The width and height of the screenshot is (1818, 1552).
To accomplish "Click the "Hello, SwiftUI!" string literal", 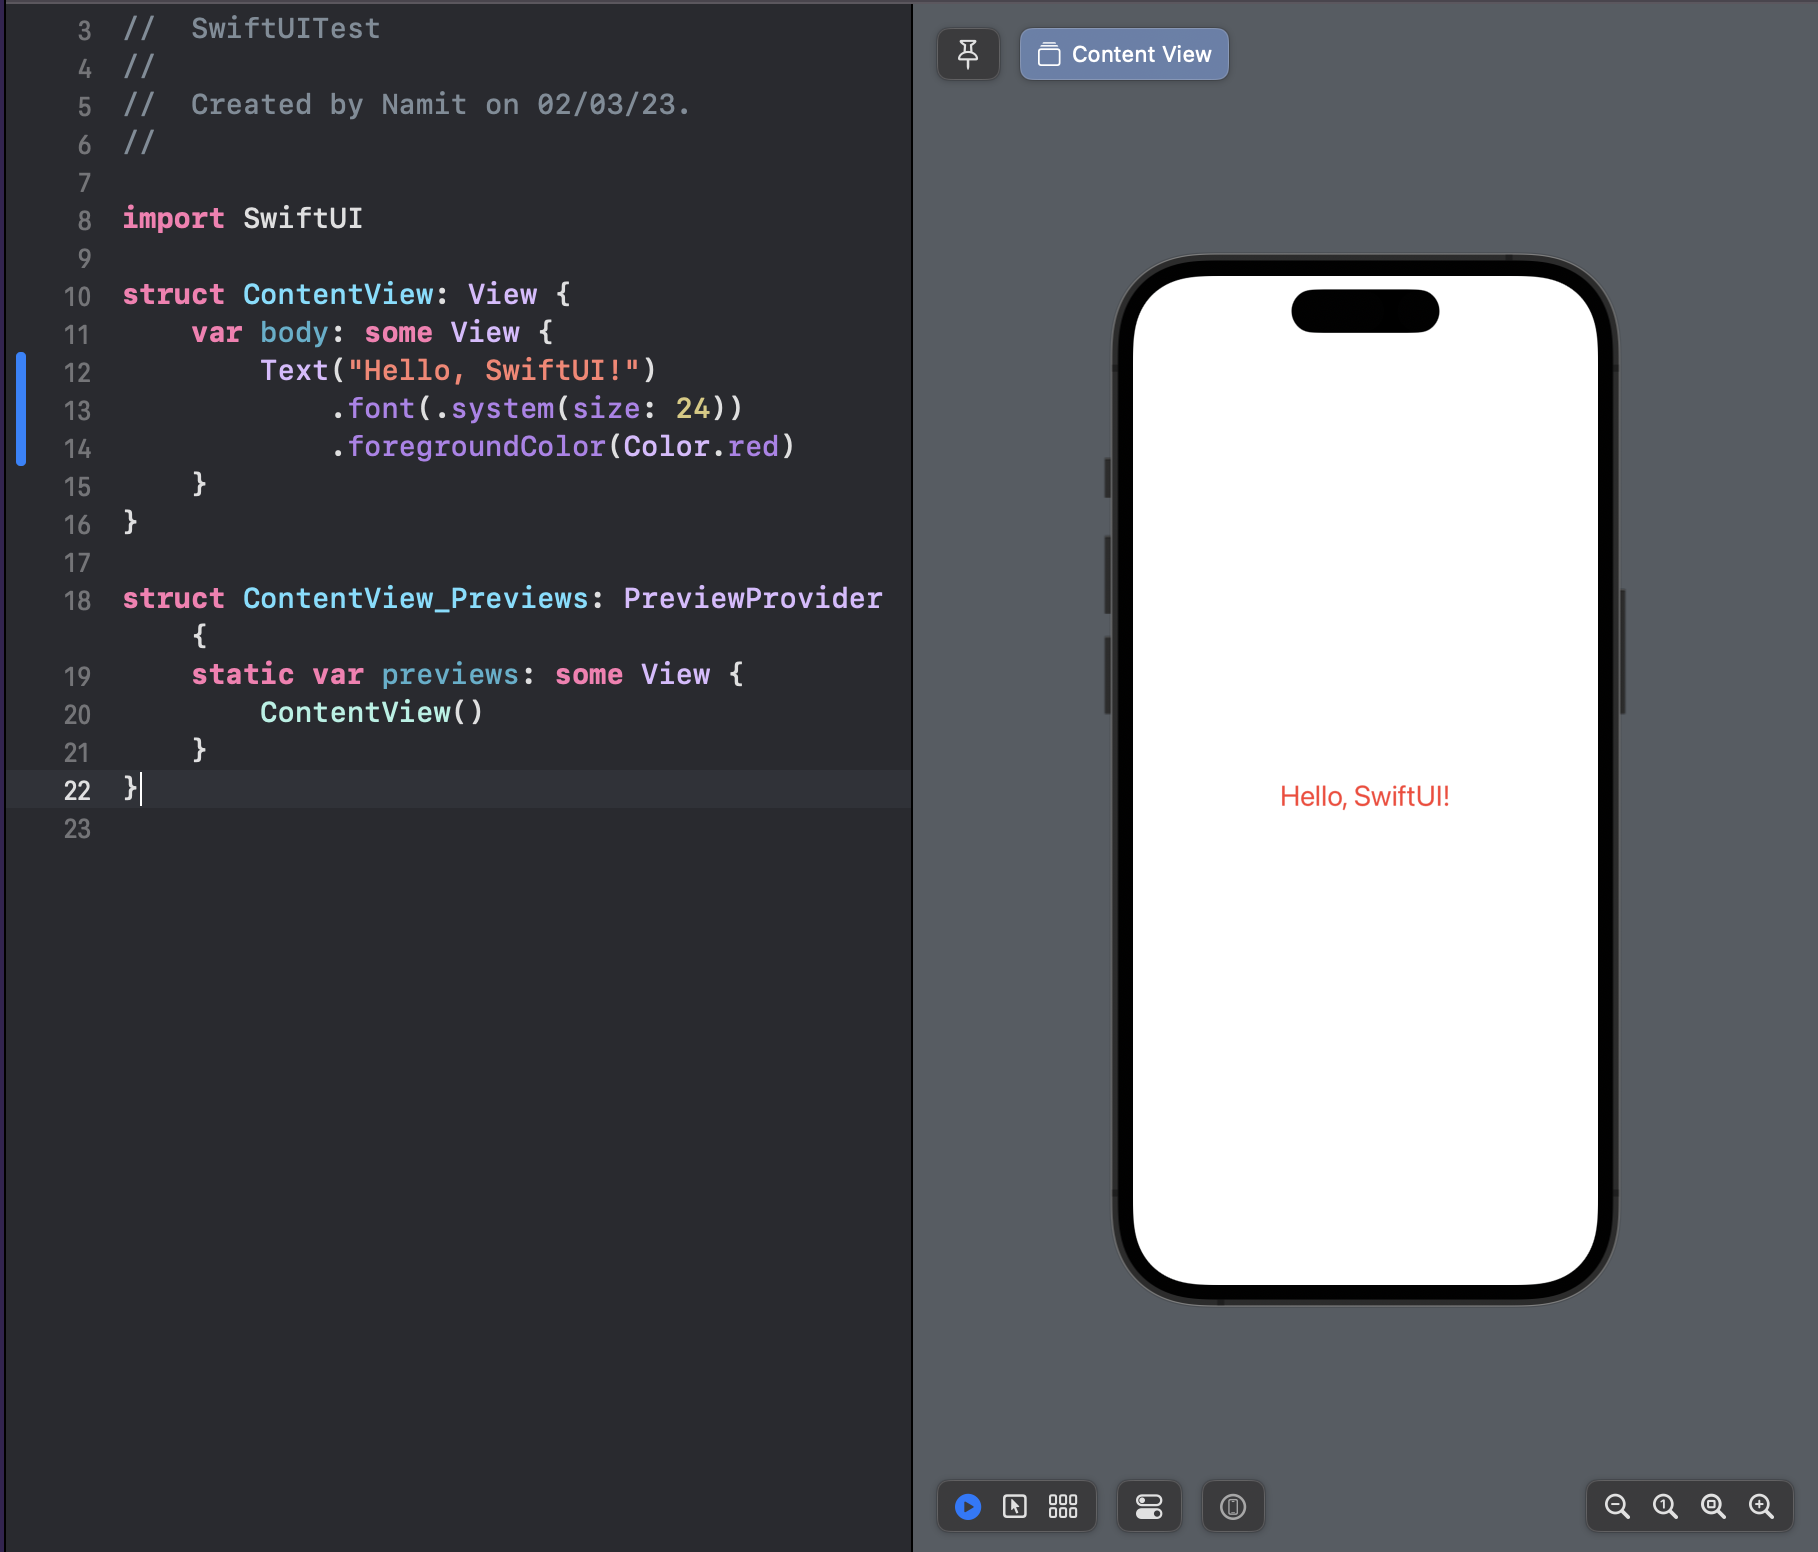I will 493,370.
